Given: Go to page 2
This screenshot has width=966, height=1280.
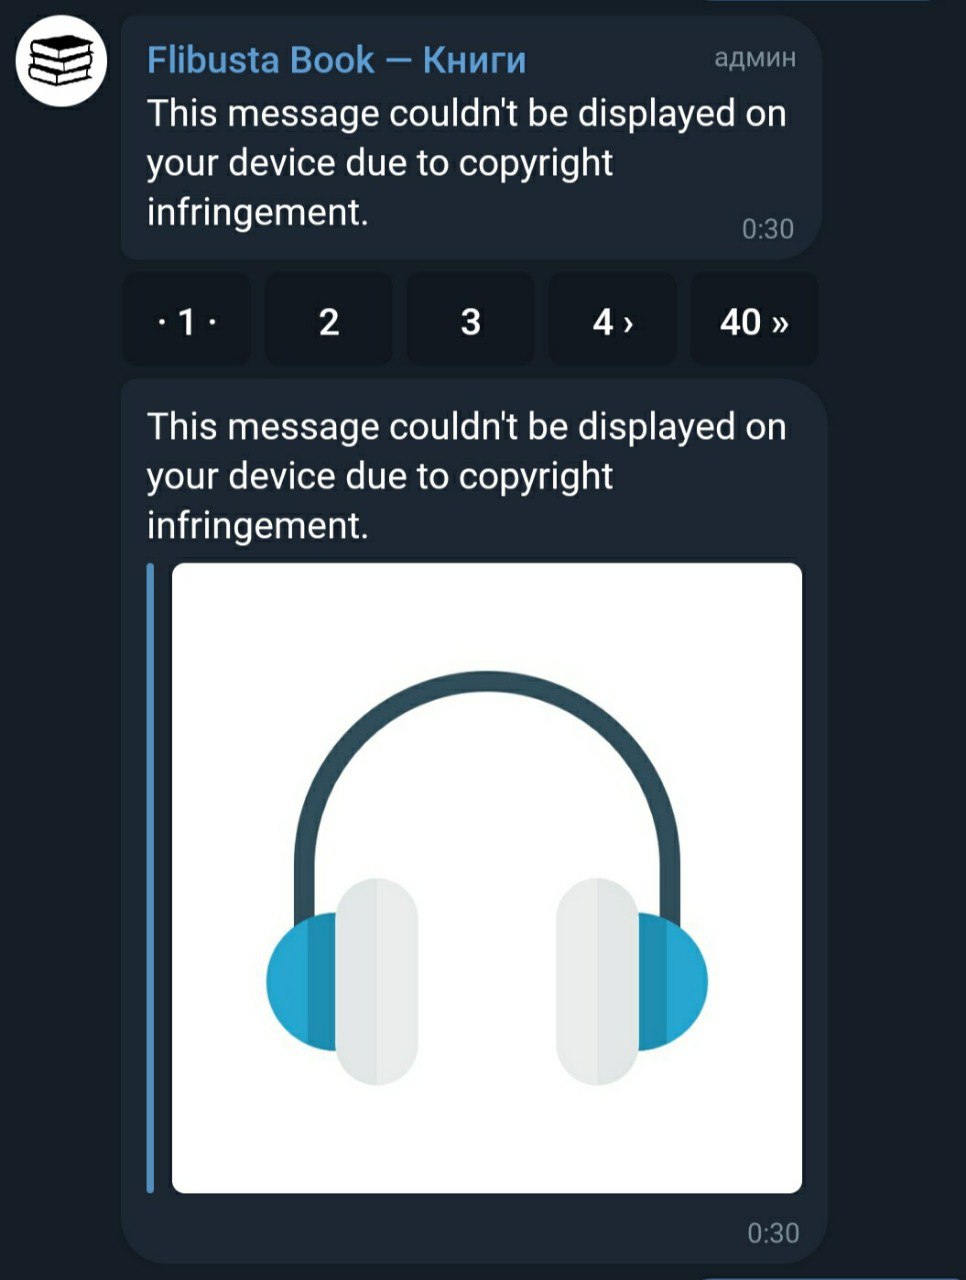Looking at the screenshot, I should tap(329, 322).
